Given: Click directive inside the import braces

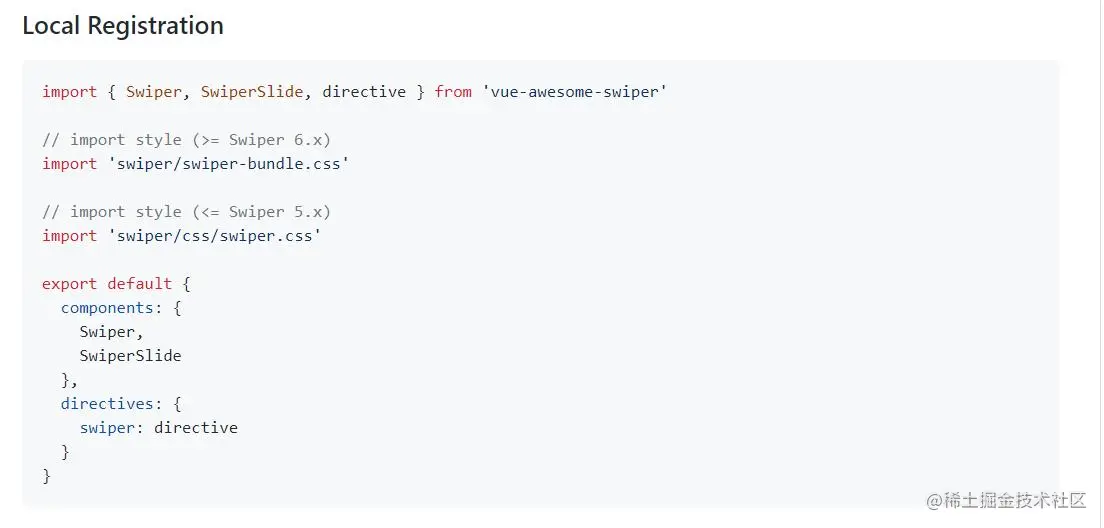Looking at the screenshot, I should (364, 92).
